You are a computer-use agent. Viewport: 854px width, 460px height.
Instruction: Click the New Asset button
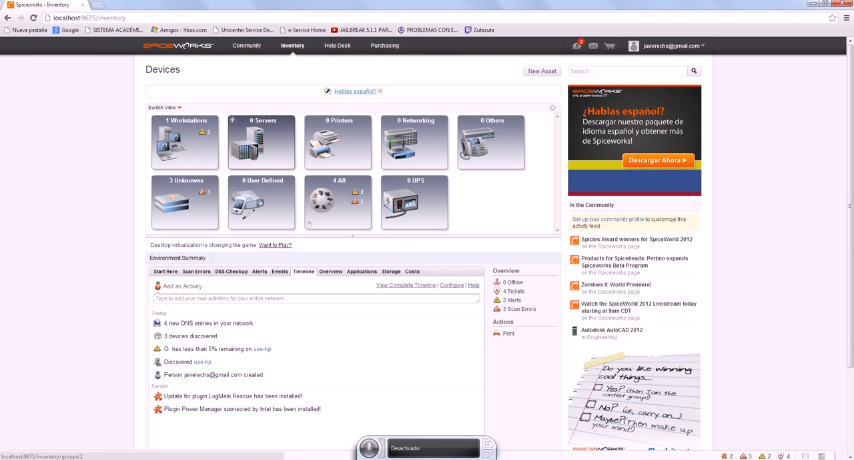point(542,71)
